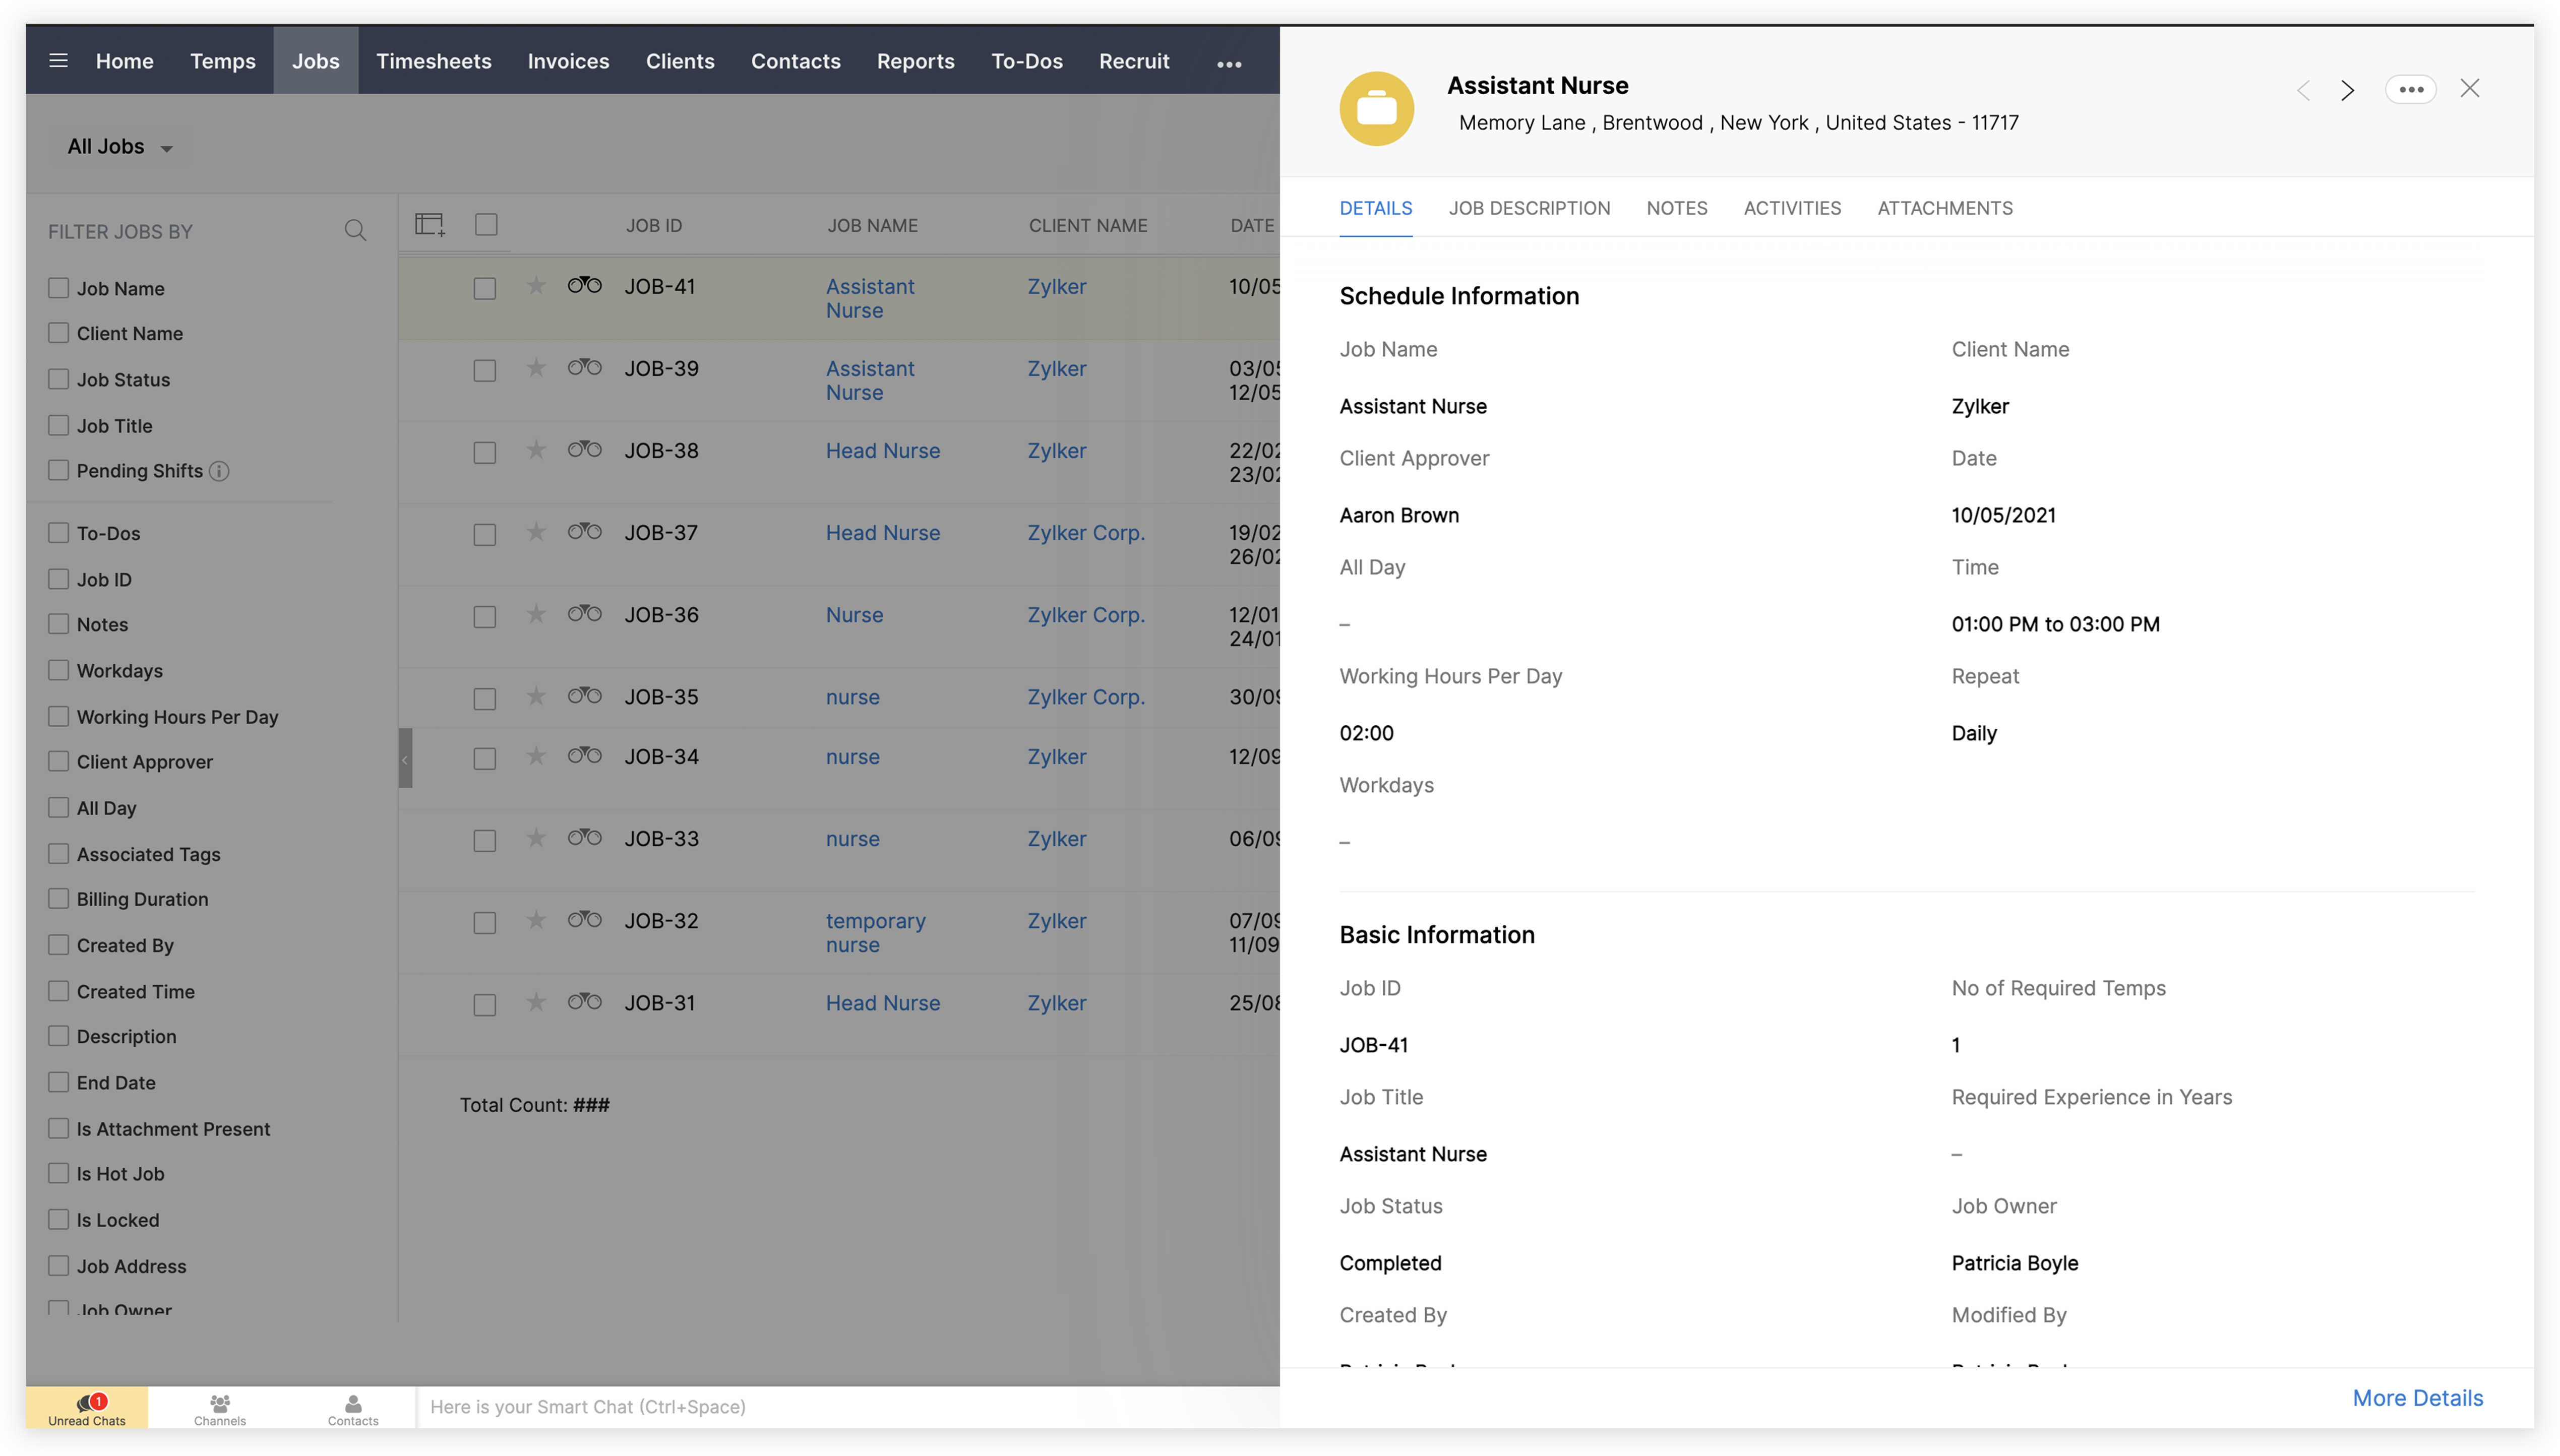Open the Nurse link in JOB-36 row
The image size is (2560, 1456).
tap(854, 615)
